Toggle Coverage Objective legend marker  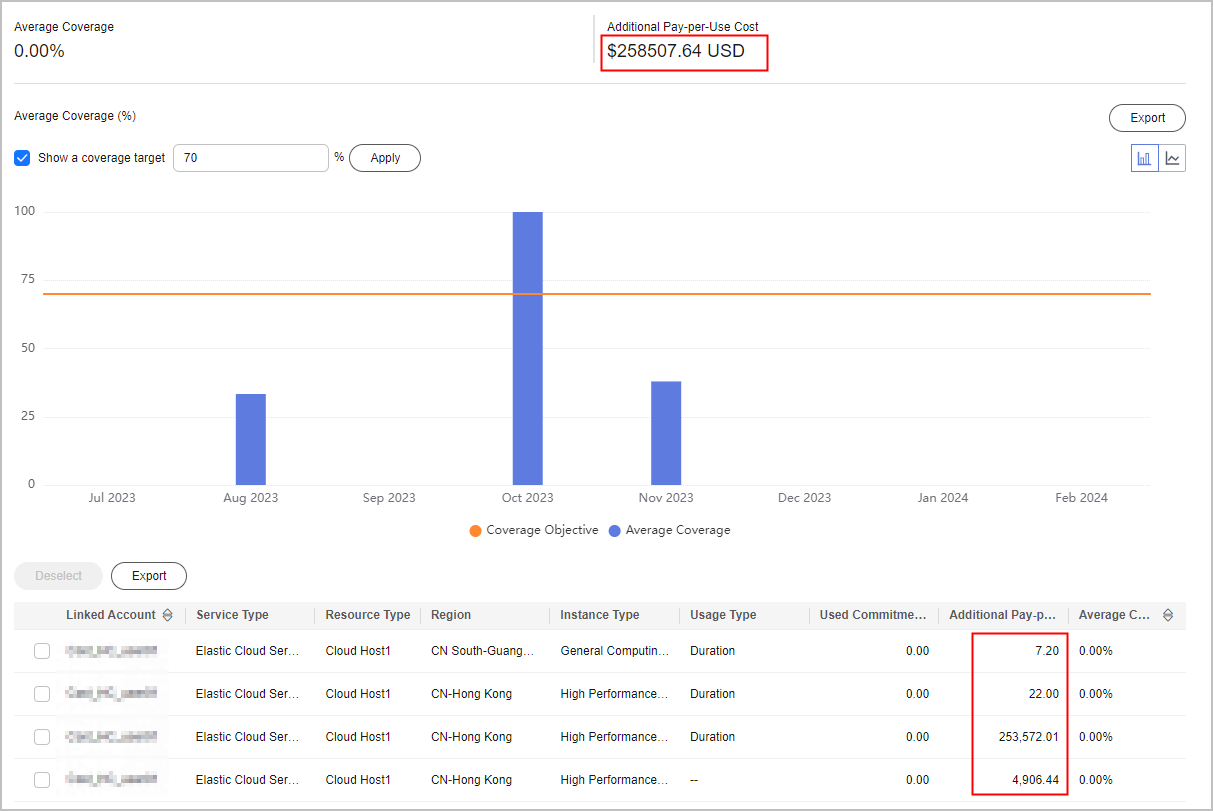pos(475,530)
